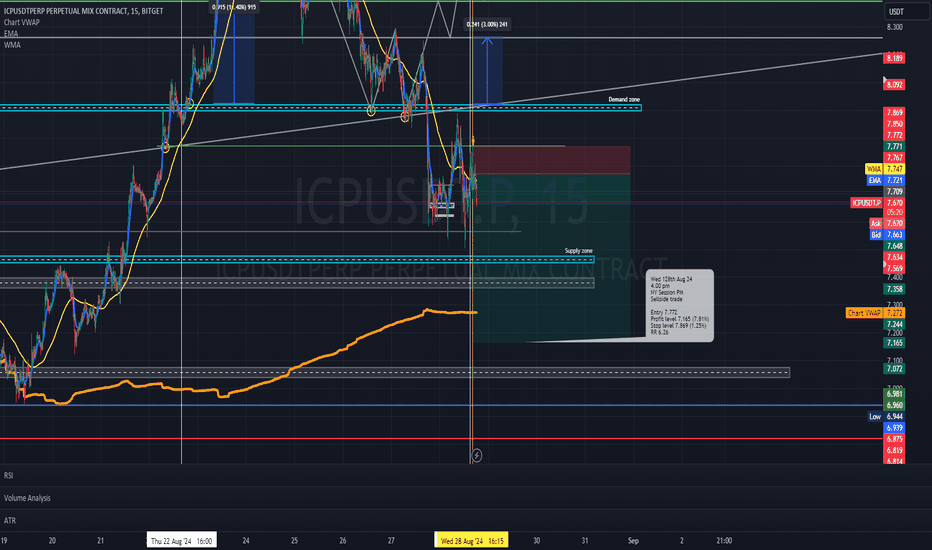Image resolution: width=932 pixels, height=550 pixels.
Task: Click the 21:00 label on the time axis
Action: [723, 540]
